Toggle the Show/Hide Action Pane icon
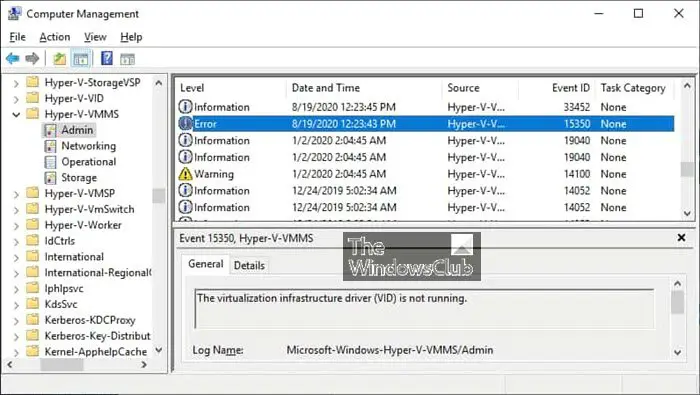Image resolution: width=700 pixels, height=395 pixels. coord(127,59)
